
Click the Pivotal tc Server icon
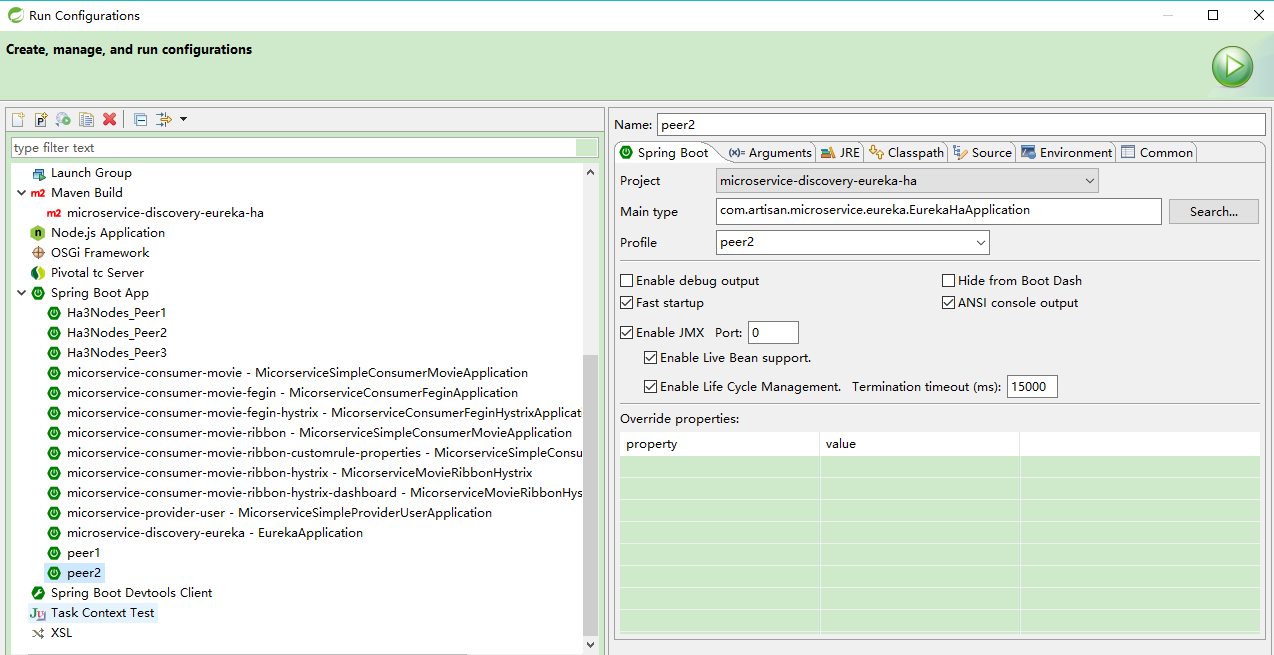coord(38,273)
